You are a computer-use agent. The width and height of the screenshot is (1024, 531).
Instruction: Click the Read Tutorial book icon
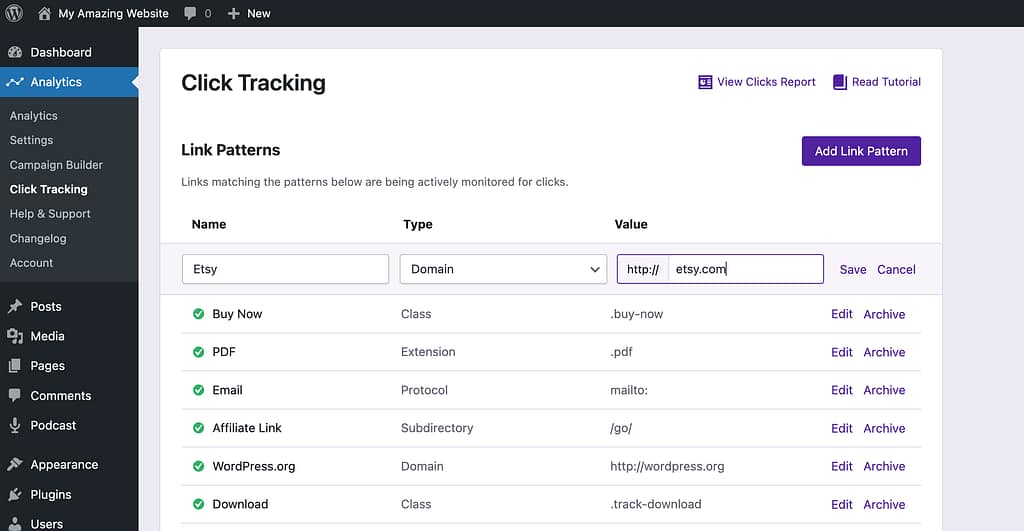tap(840, 82)
